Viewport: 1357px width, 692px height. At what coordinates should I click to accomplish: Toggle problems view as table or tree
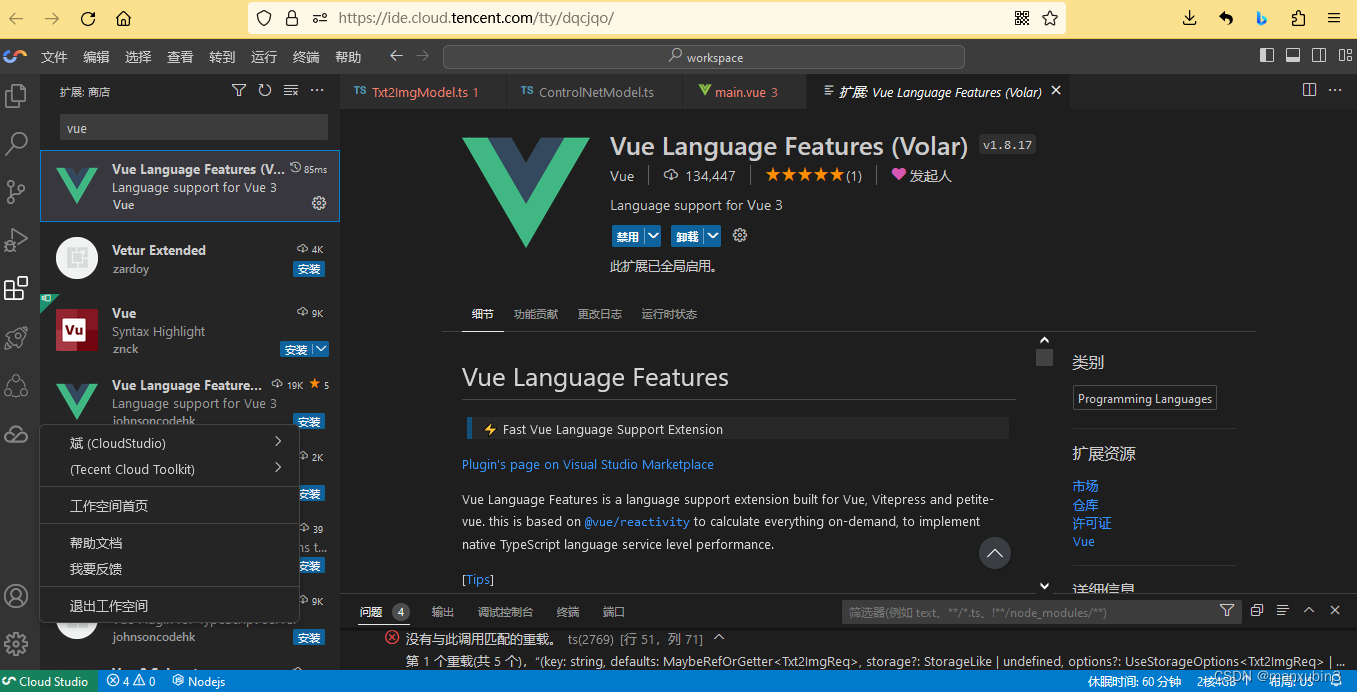(1283, 610)
